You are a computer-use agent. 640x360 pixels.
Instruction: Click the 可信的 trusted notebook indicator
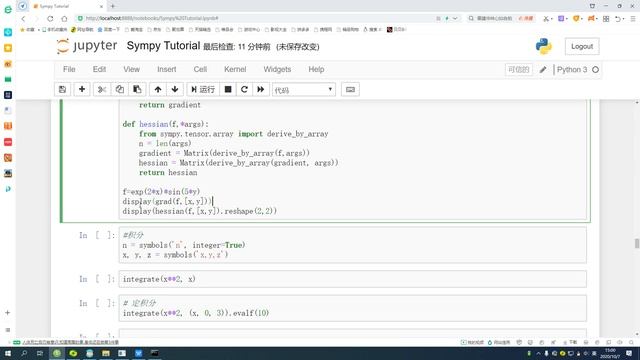point(518,70)
